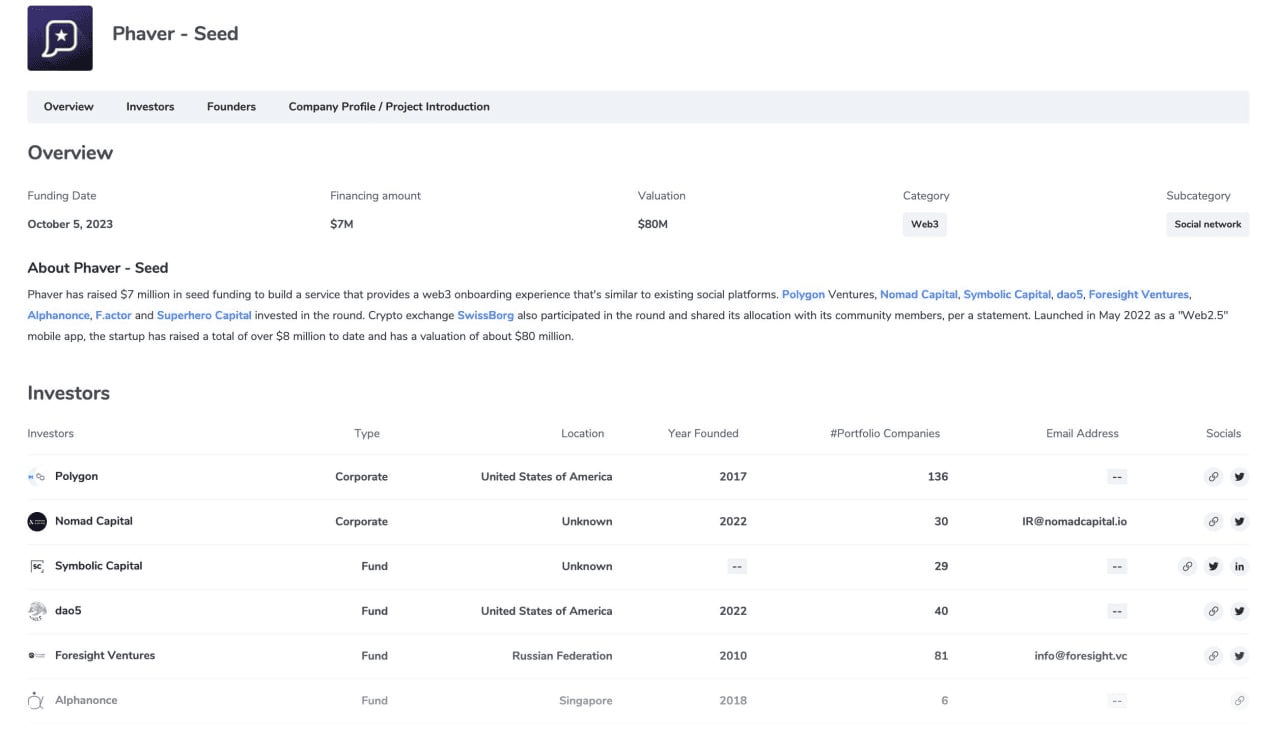Screen dimensions: 1280x733
Task: Click Foresight Ventures' website link icon
Action: pyautogui.click(x=1213, y=656)
